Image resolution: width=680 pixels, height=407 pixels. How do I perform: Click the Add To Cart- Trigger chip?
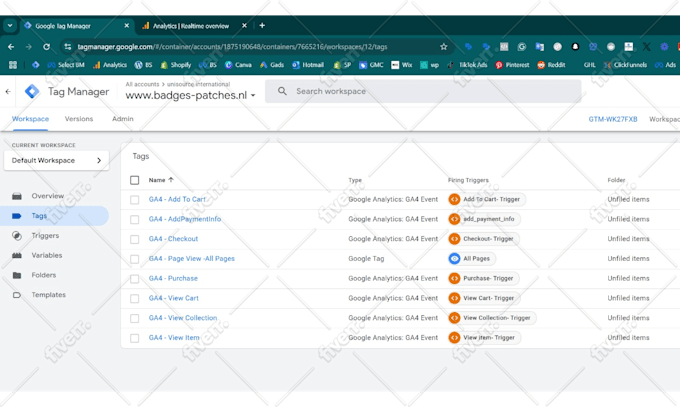point(487,199)
